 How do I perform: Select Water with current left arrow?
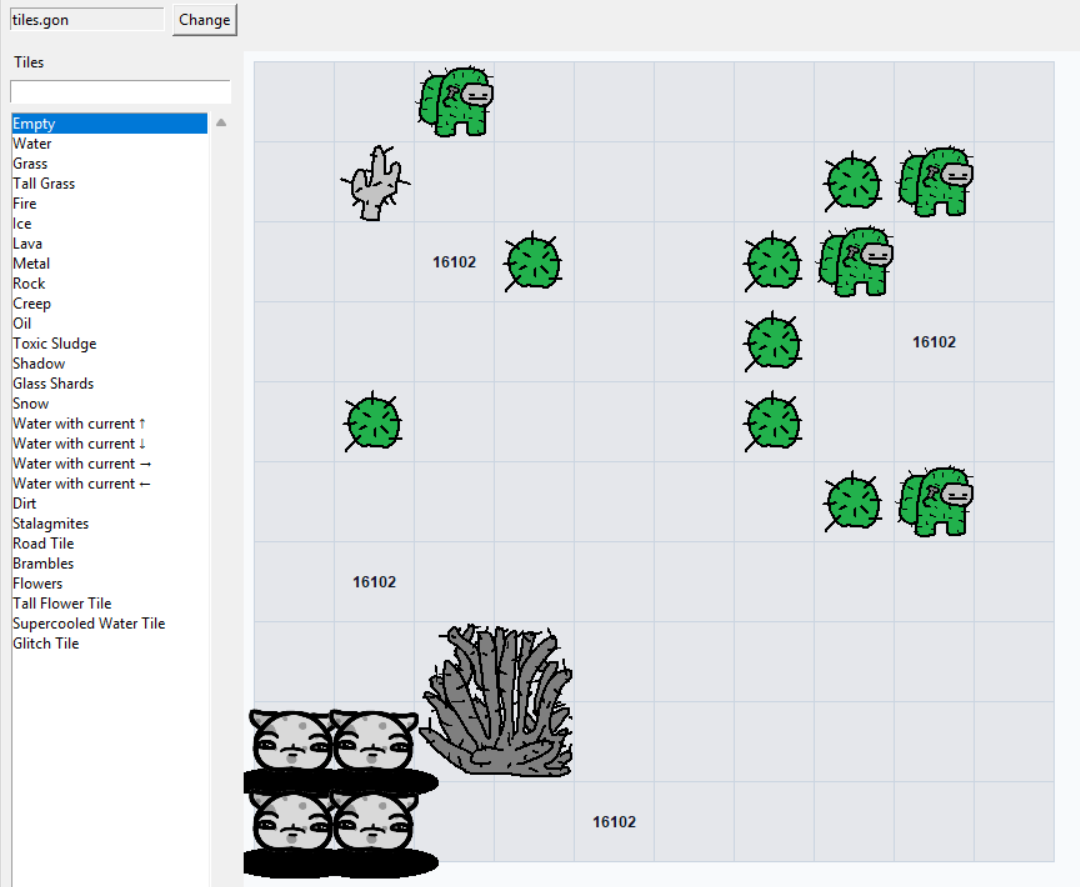[x=109, y=483]
